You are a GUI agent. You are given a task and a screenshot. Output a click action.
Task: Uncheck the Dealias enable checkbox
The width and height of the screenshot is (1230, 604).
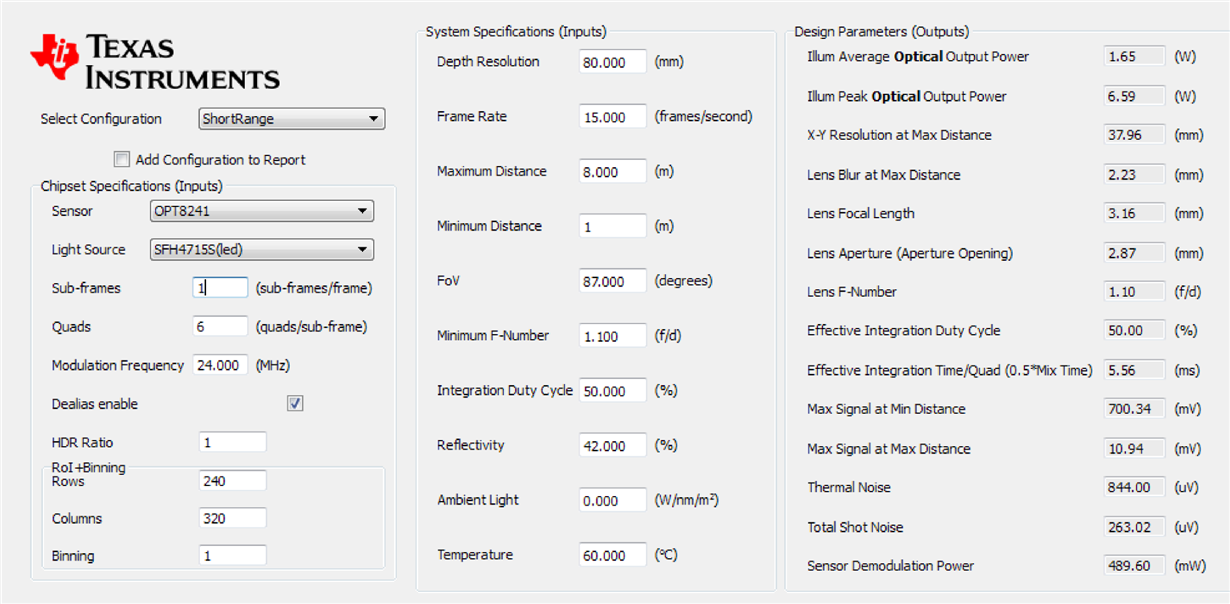pos(295,404)
